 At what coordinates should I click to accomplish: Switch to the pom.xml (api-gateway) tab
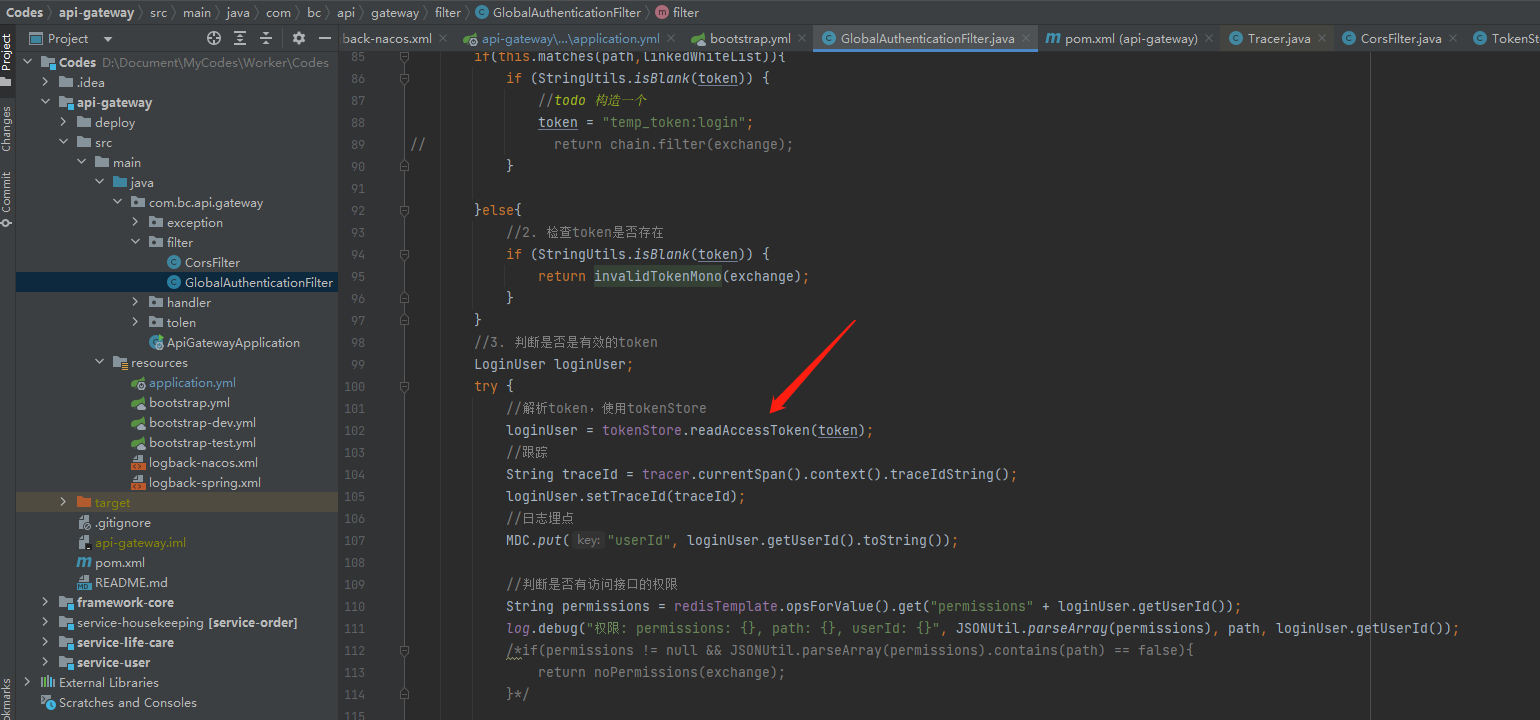1130,38
